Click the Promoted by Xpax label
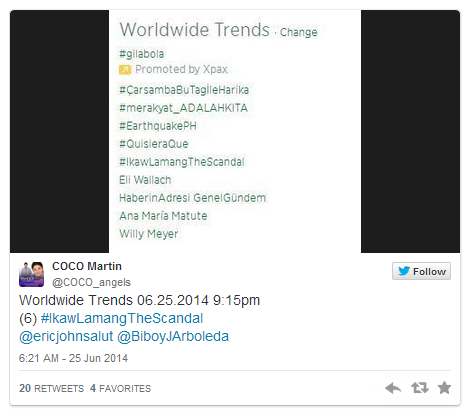 coord(181,69)
